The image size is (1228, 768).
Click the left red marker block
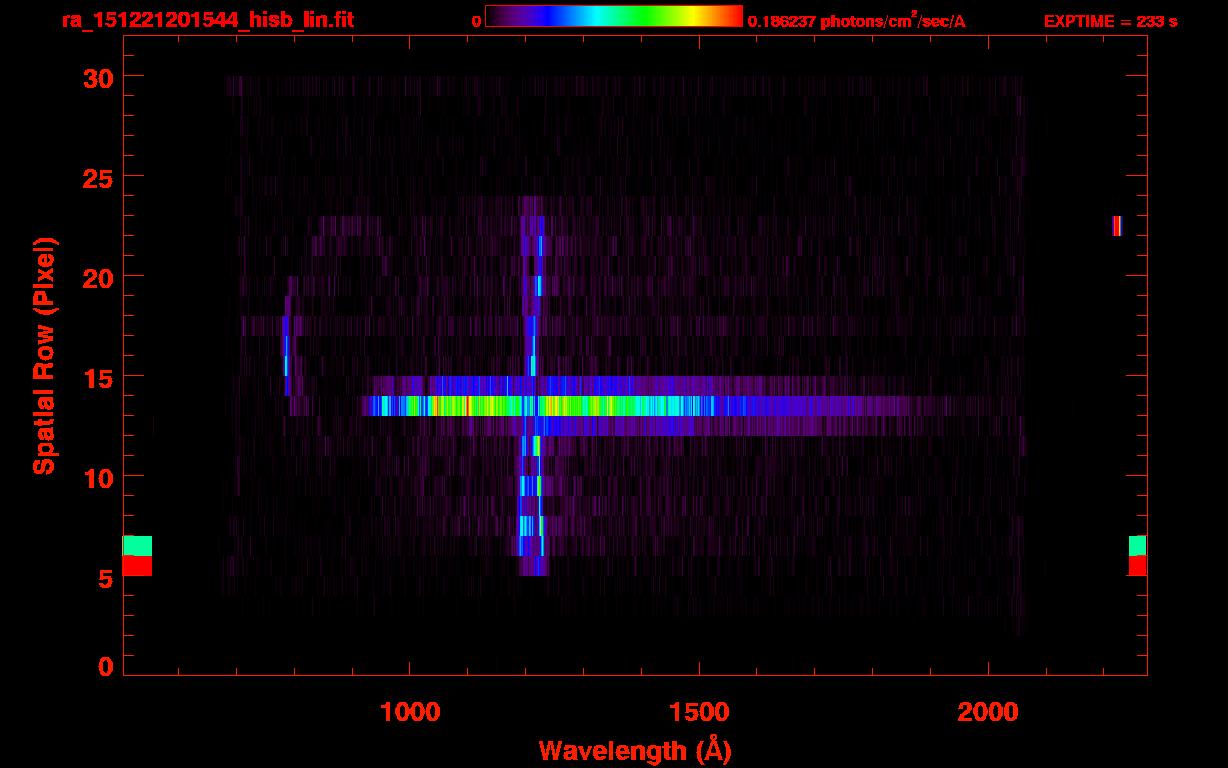click(137, 566)
